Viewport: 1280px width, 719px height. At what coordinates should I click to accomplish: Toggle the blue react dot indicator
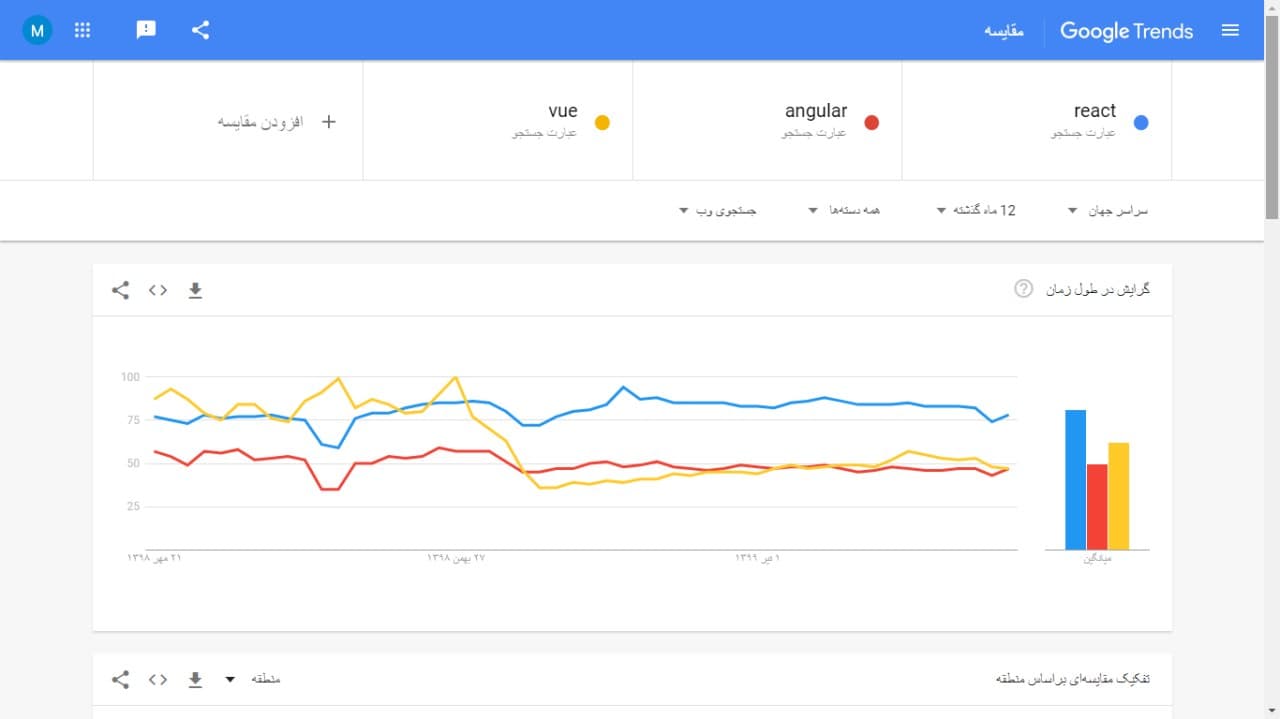[1140, 122]
